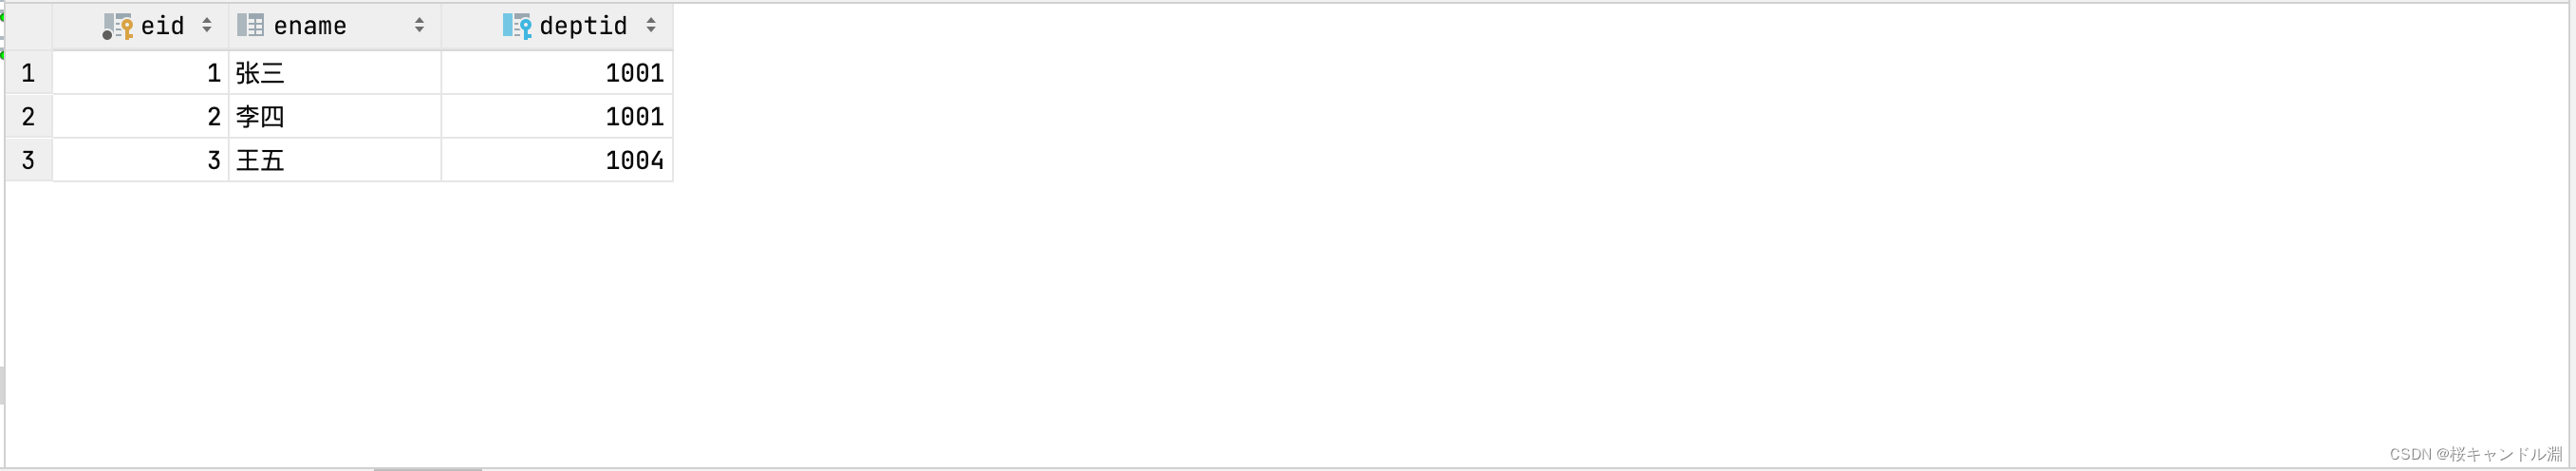
Task: Click the cell containing 张三
Action: (x=335, y=73)
